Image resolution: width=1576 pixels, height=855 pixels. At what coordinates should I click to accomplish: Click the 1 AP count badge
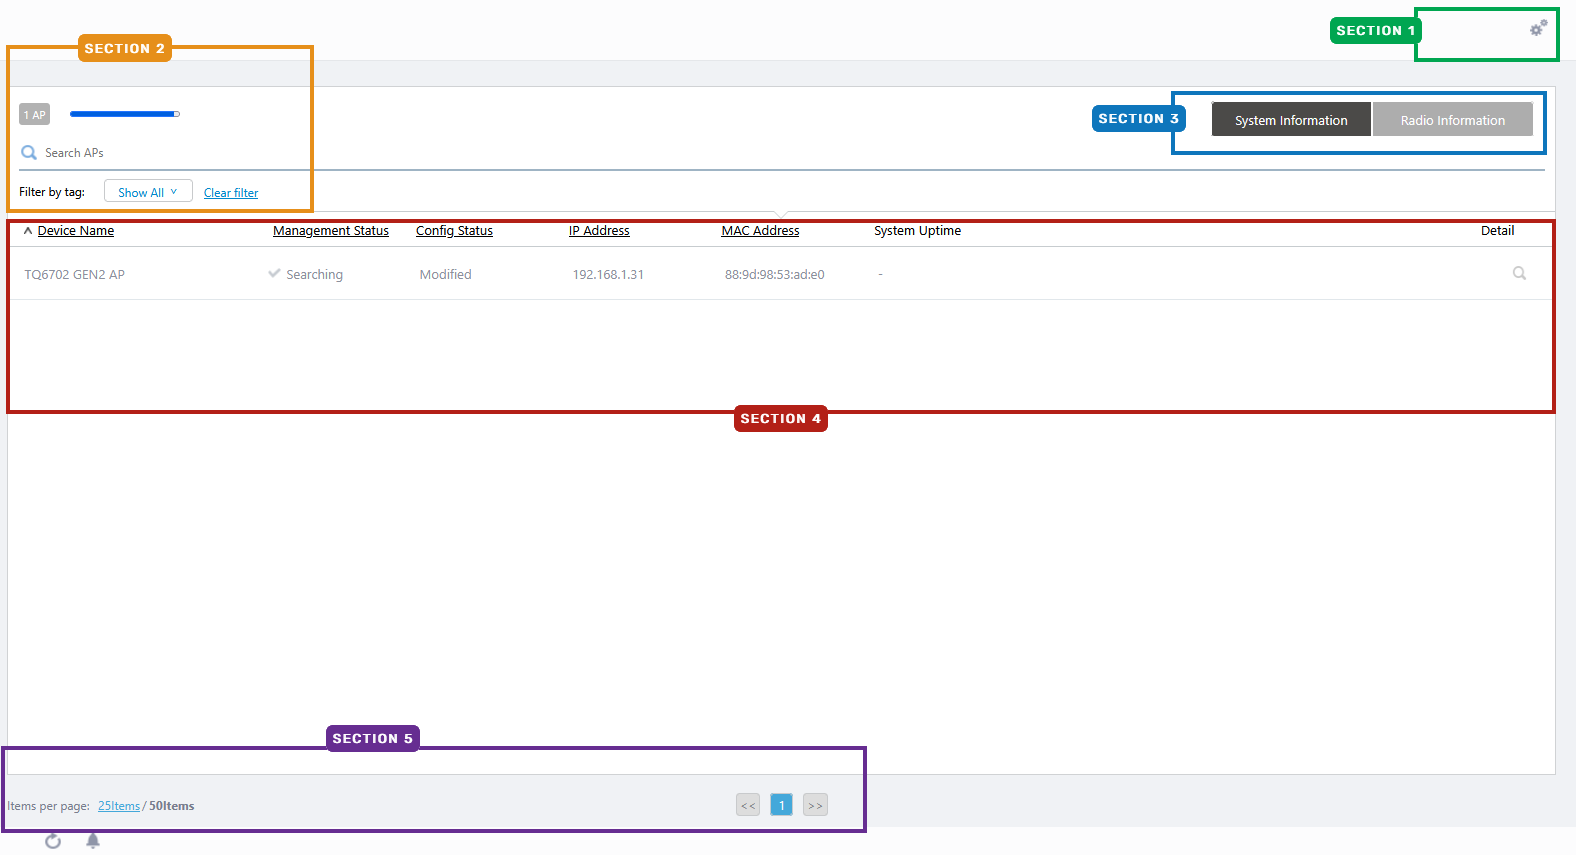[x=34, y=115]
